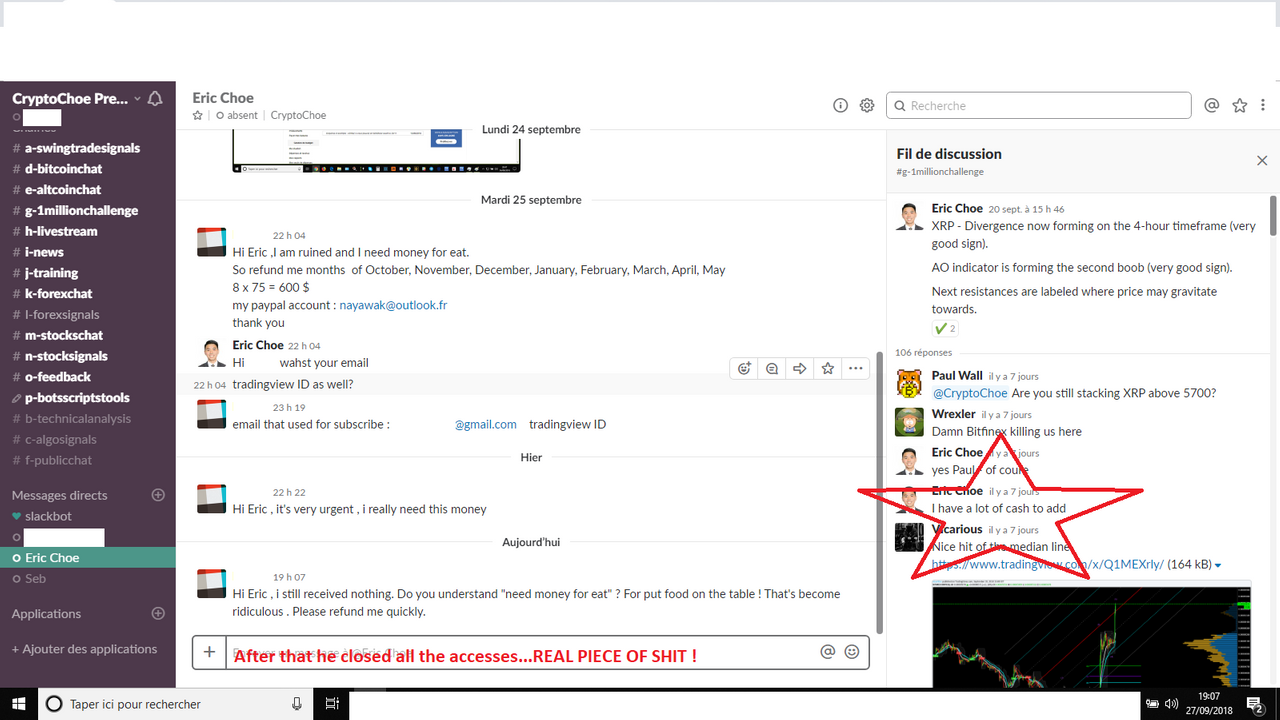Expand image attachment 164 kB caret

pos(1218,565)
